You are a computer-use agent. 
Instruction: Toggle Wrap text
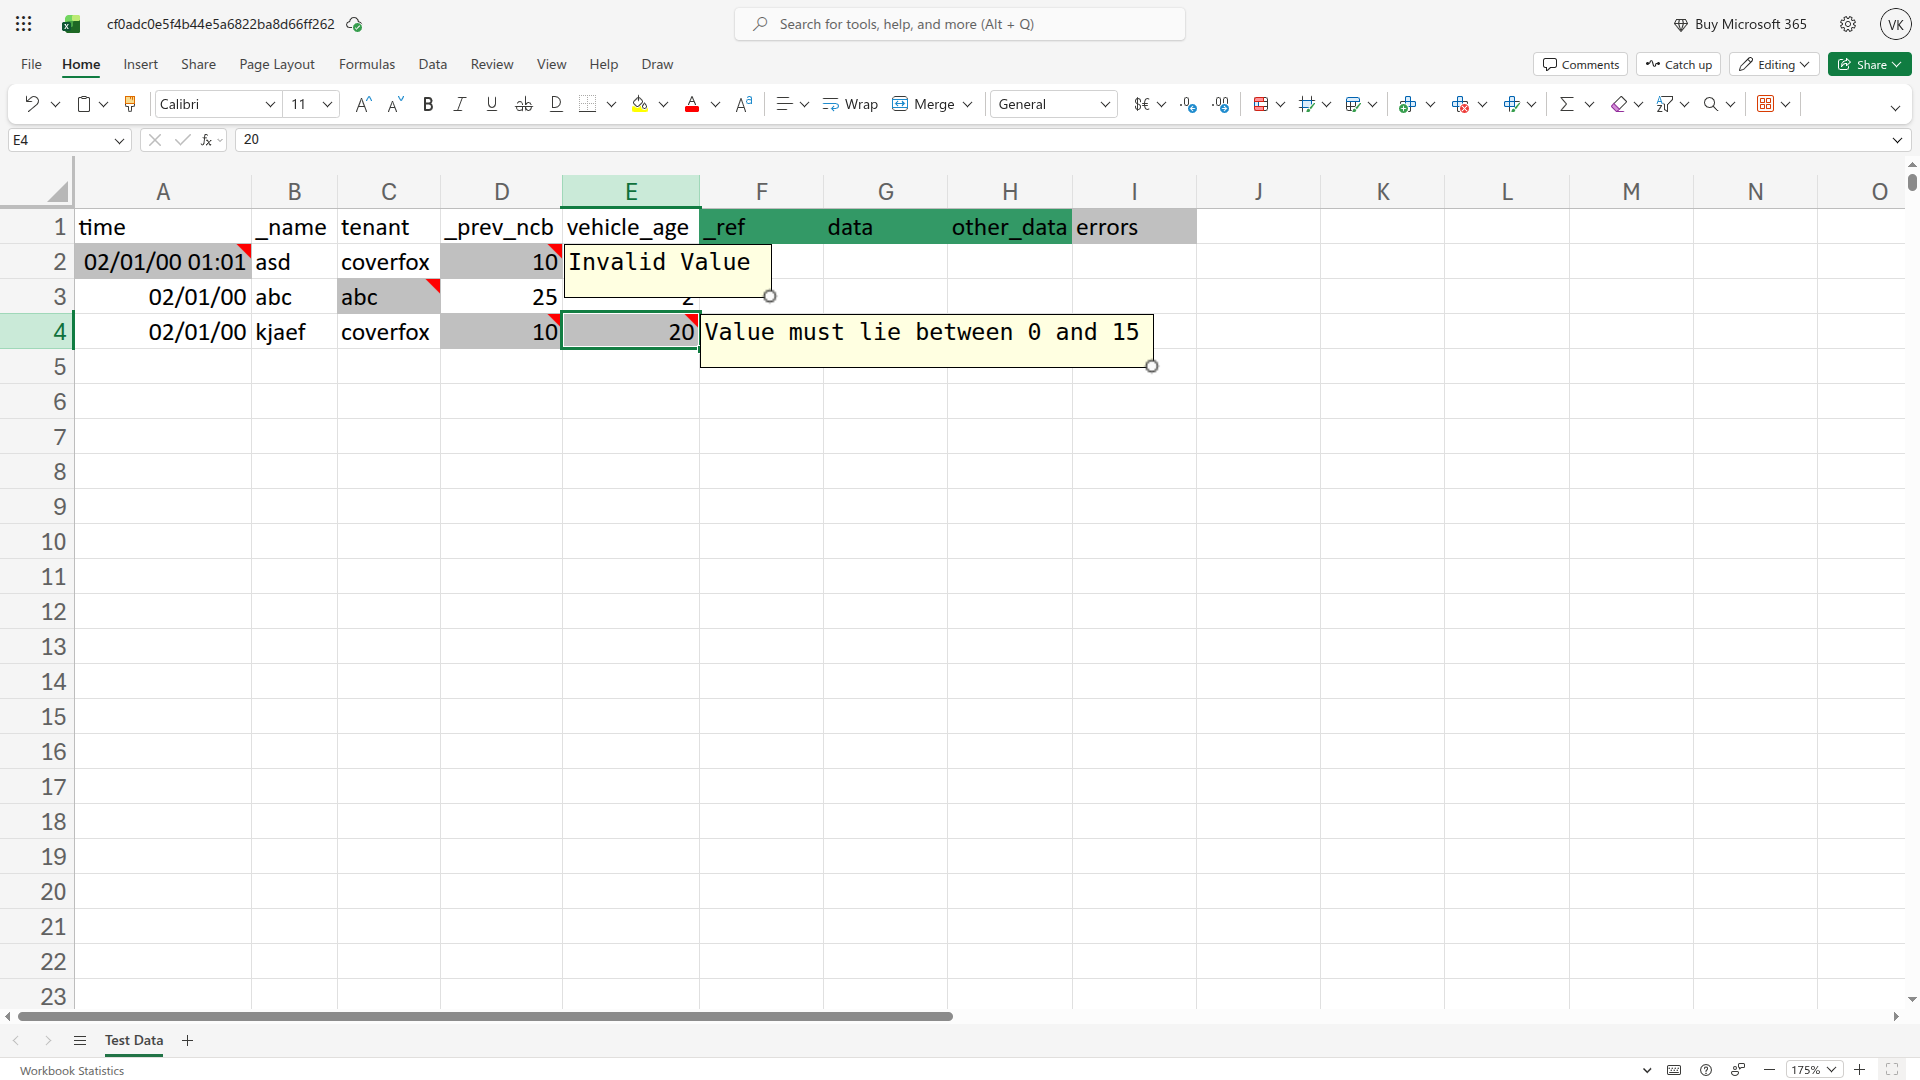[x=850, y=104]
